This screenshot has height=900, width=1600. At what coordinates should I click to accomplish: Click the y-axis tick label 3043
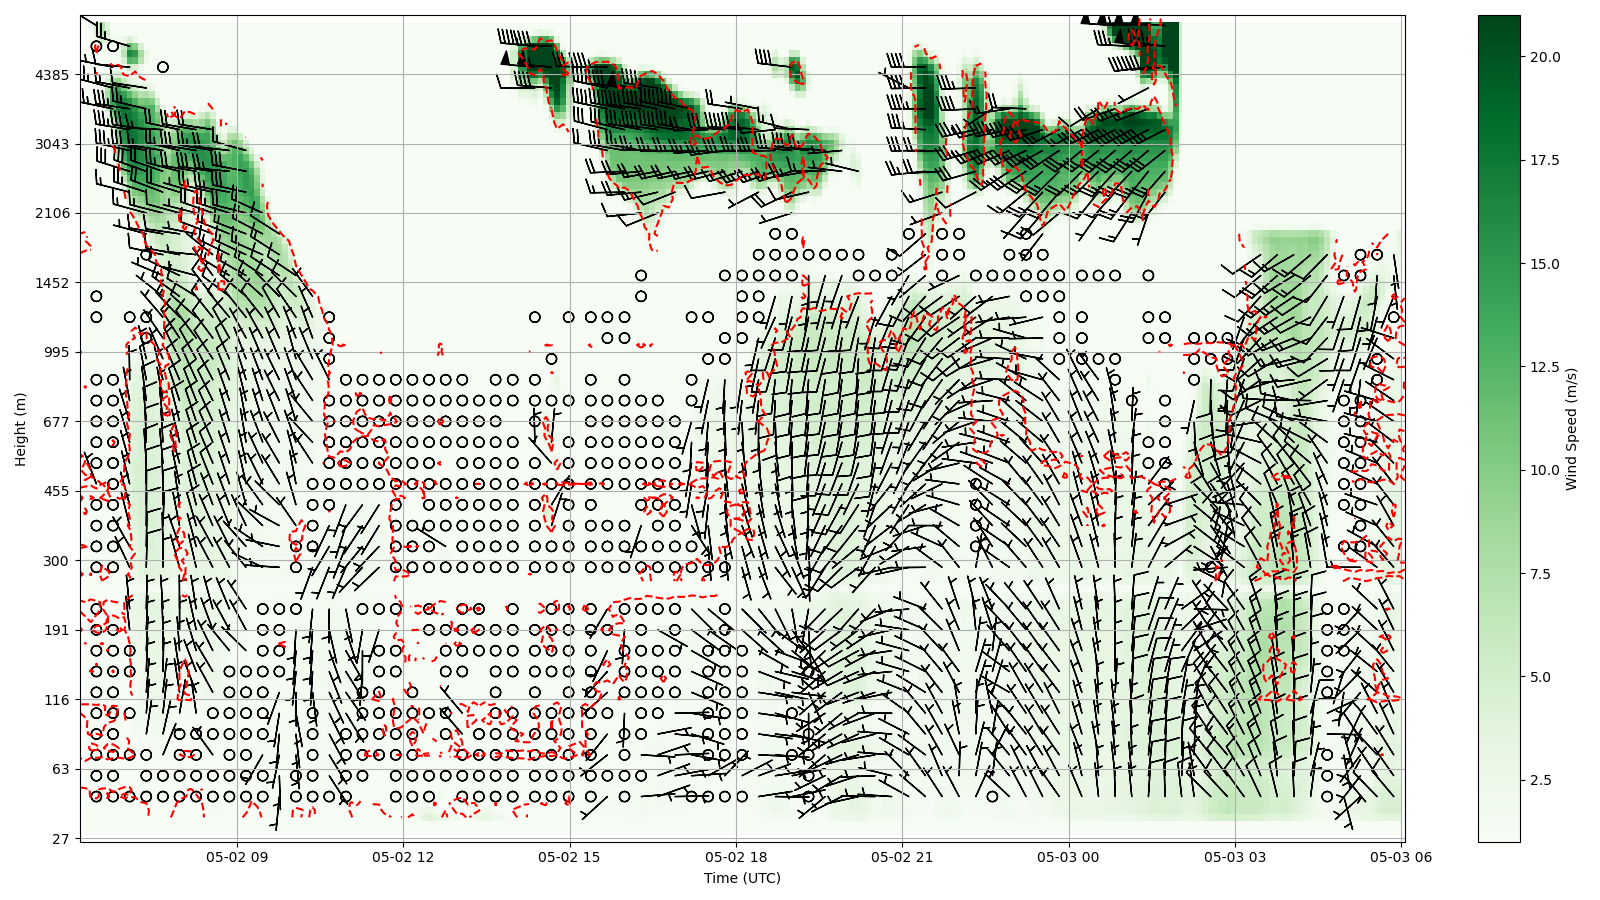click(52, 144)
